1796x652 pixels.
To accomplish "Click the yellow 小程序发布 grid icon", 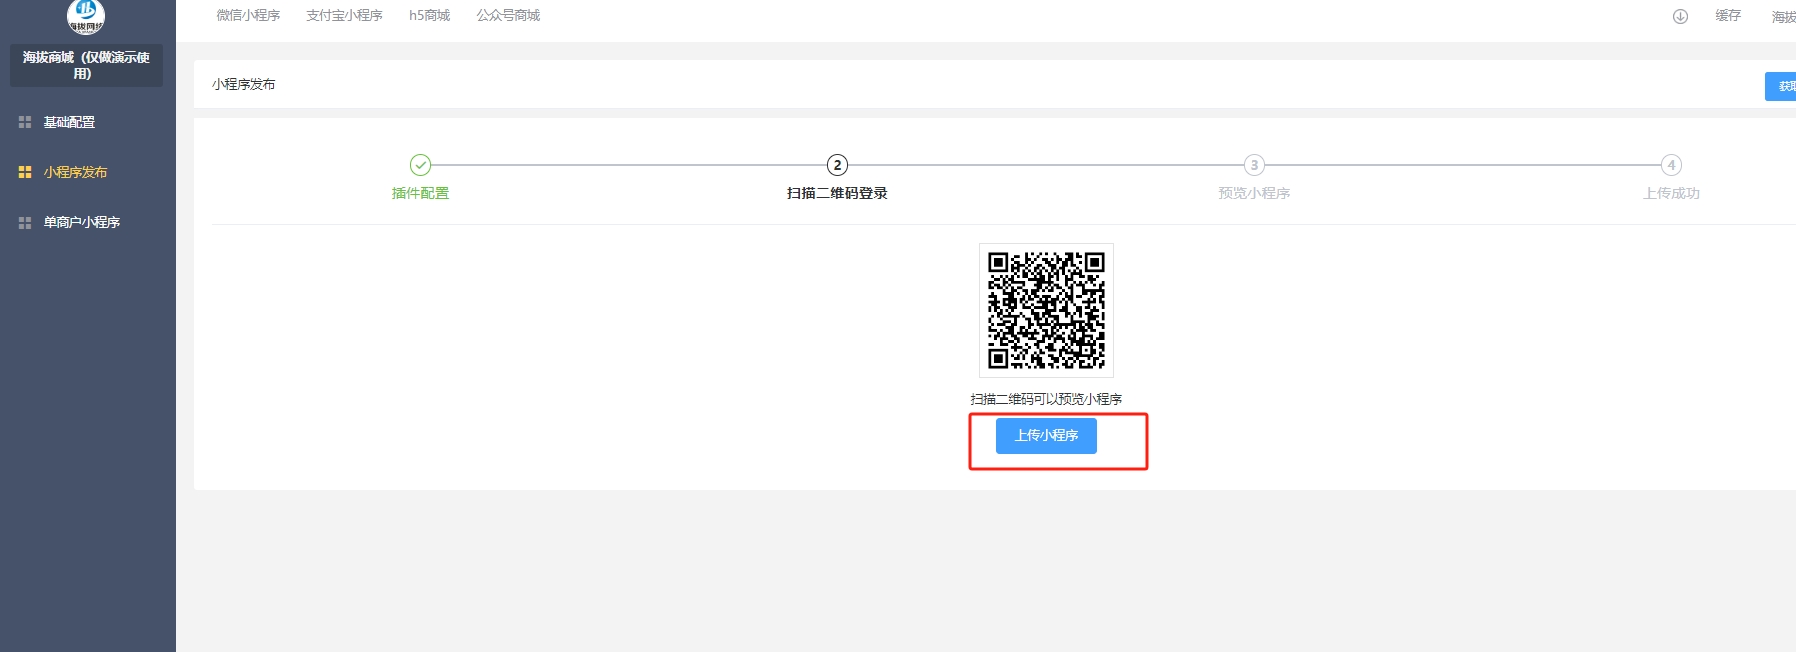I will 25,172.
